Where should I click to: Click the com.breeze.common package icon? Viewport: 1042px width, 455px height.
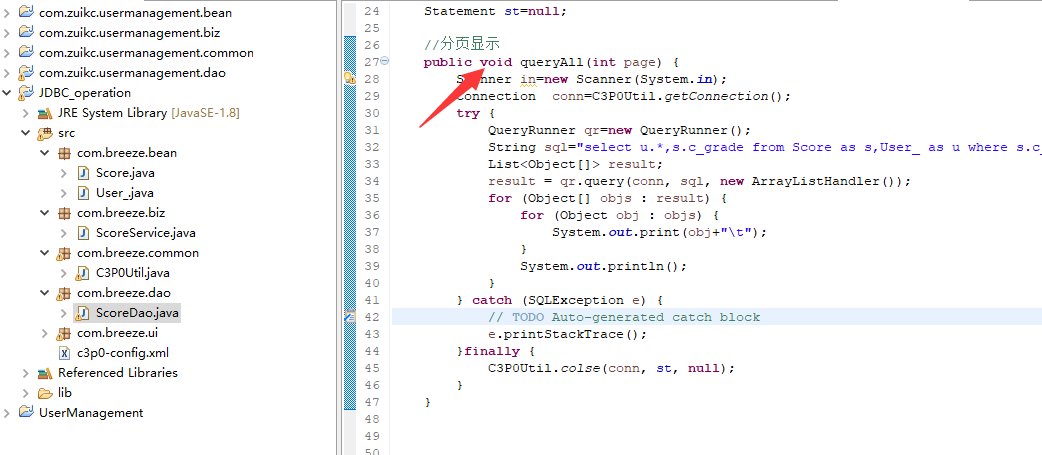pos(64,252)
